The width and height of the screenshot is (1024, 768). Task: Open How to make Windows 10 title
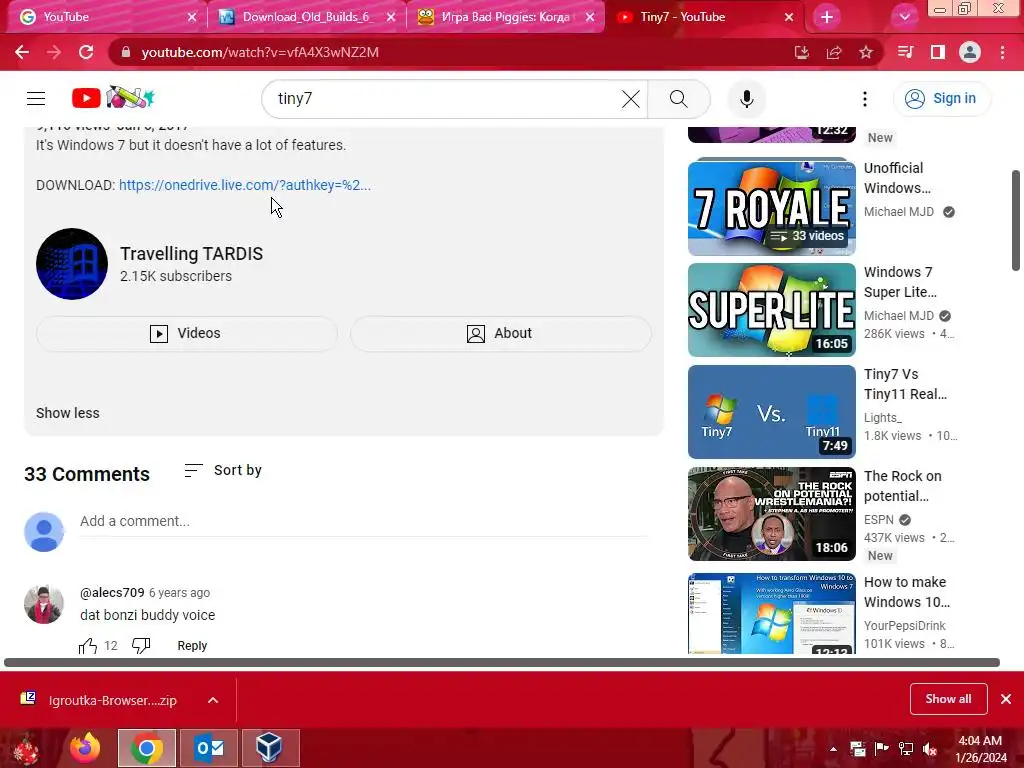coord(907,592)
